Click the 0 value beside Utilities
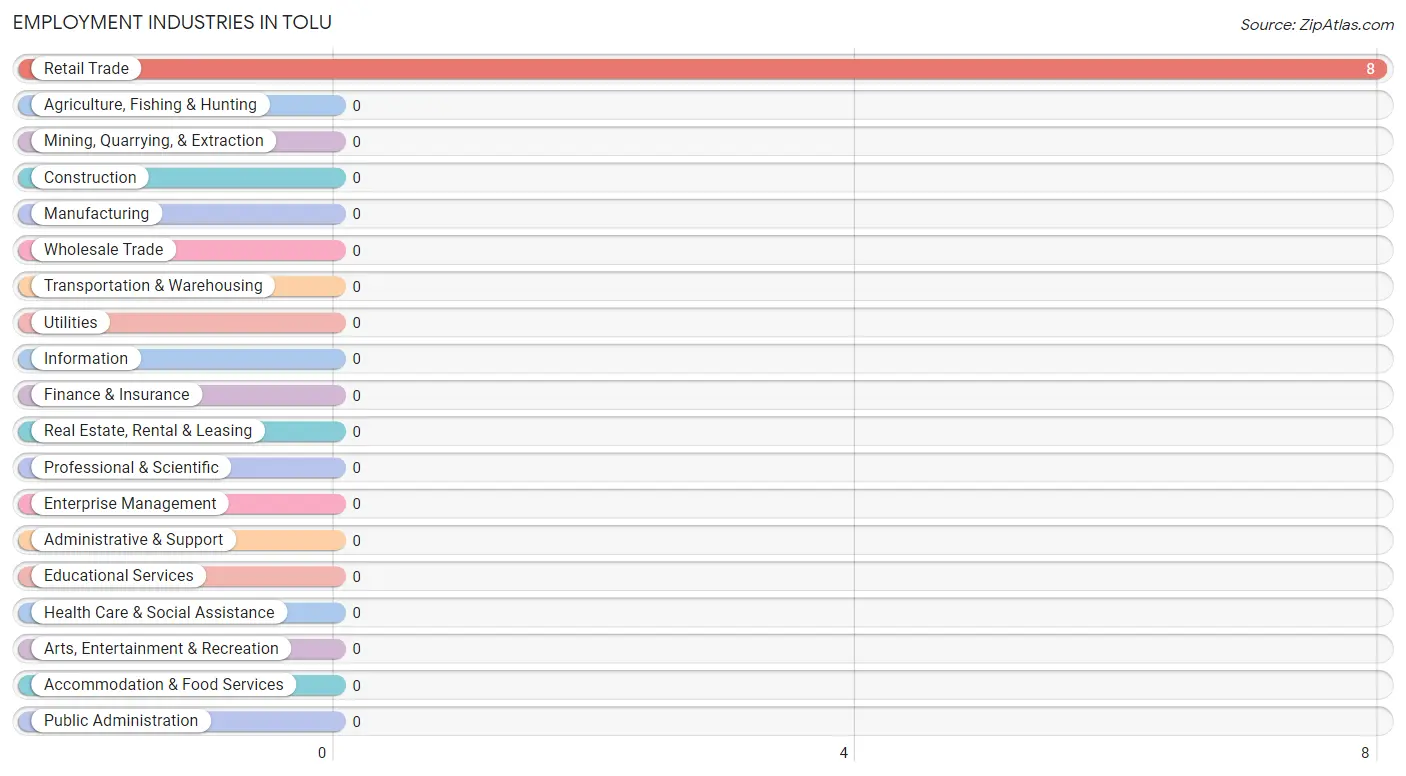The height and width of the screenshot is (776, 1406). pyautogui.click(x=356, y=323)
